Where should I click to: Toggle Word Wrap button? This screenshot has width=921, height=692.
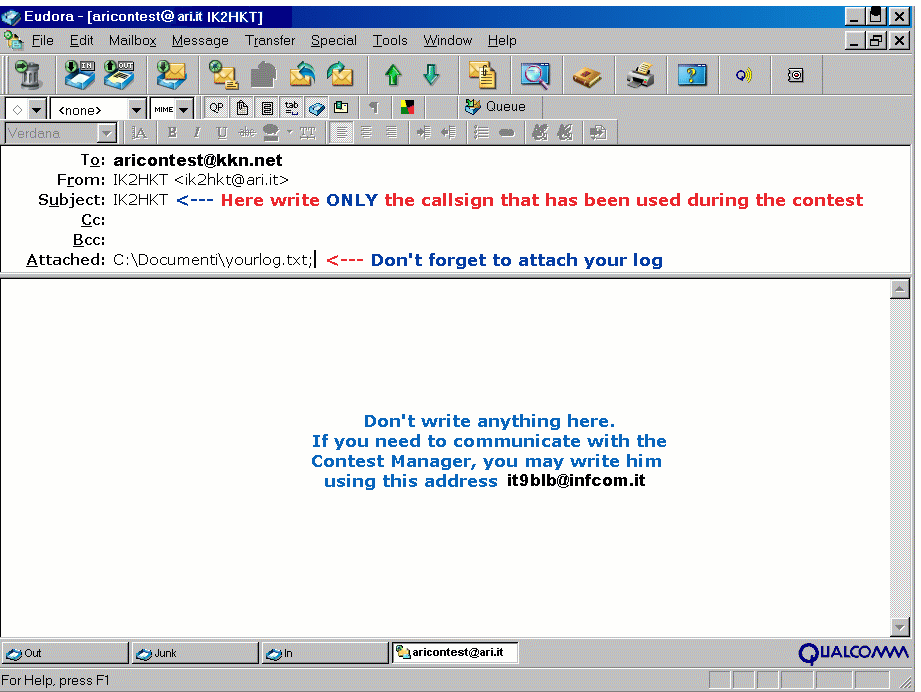point(267,108)
